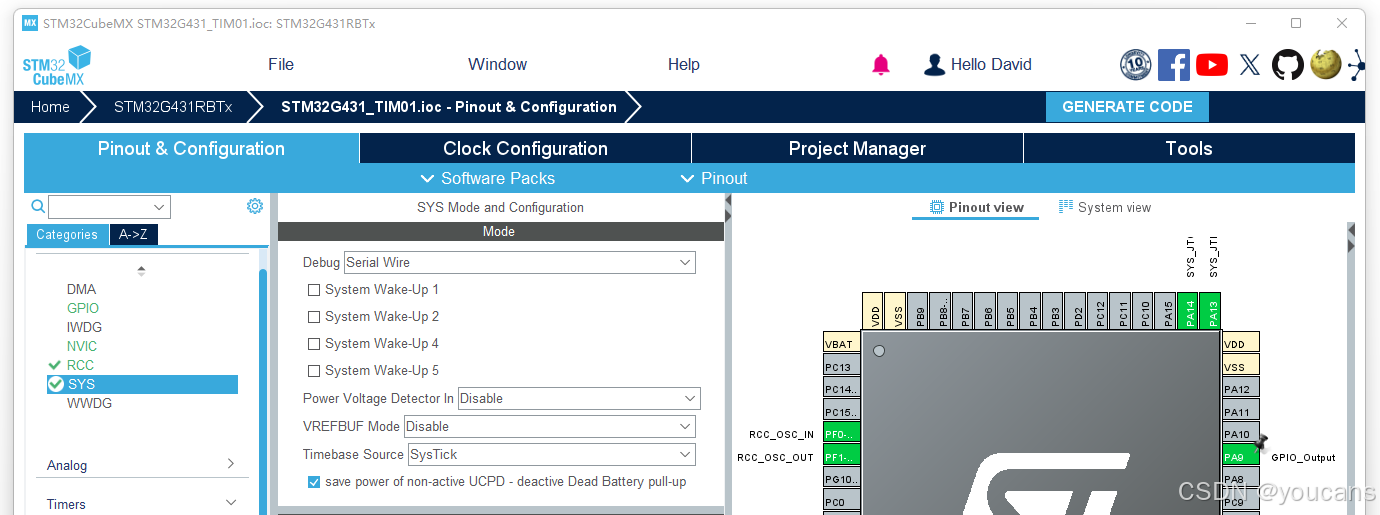Switch to System view
The width and height of the screenshot is (1380, 515).
[1105, 207]
